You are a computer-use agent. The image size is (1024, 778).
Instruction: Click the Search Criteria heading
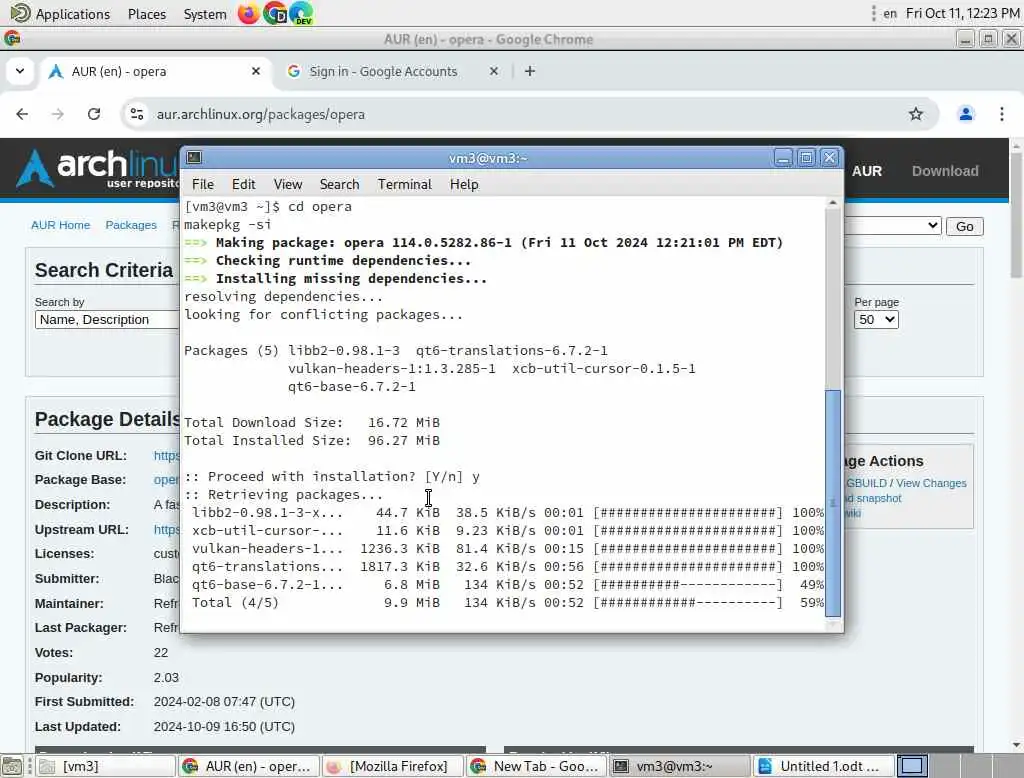[x=104, y=270]
